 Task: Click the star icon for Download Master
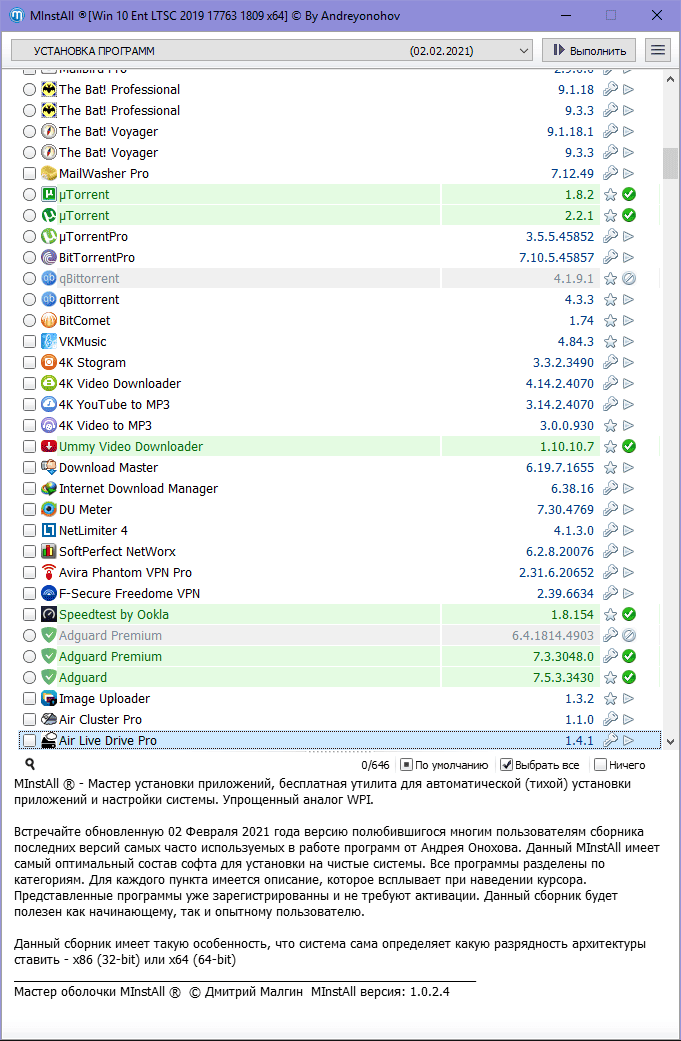610,468
